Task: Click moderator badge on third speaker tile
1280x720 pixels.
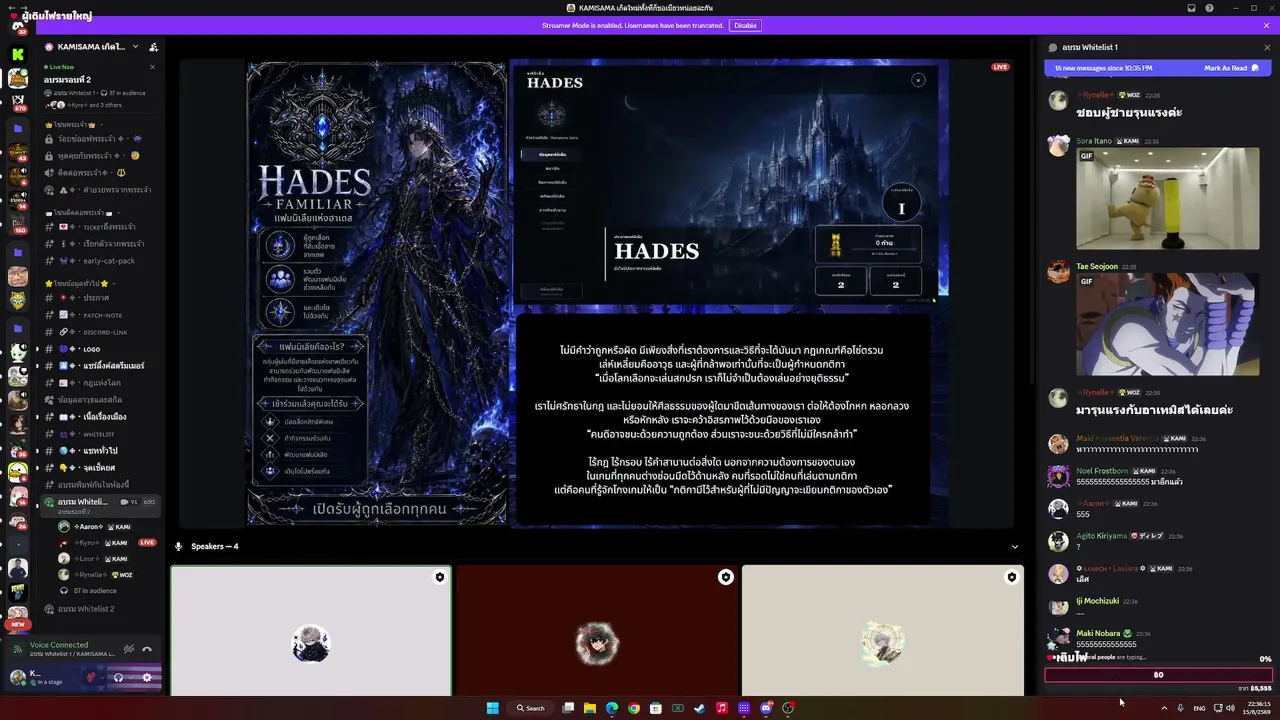Action: pyautogui.click(x=1012, y=577)
